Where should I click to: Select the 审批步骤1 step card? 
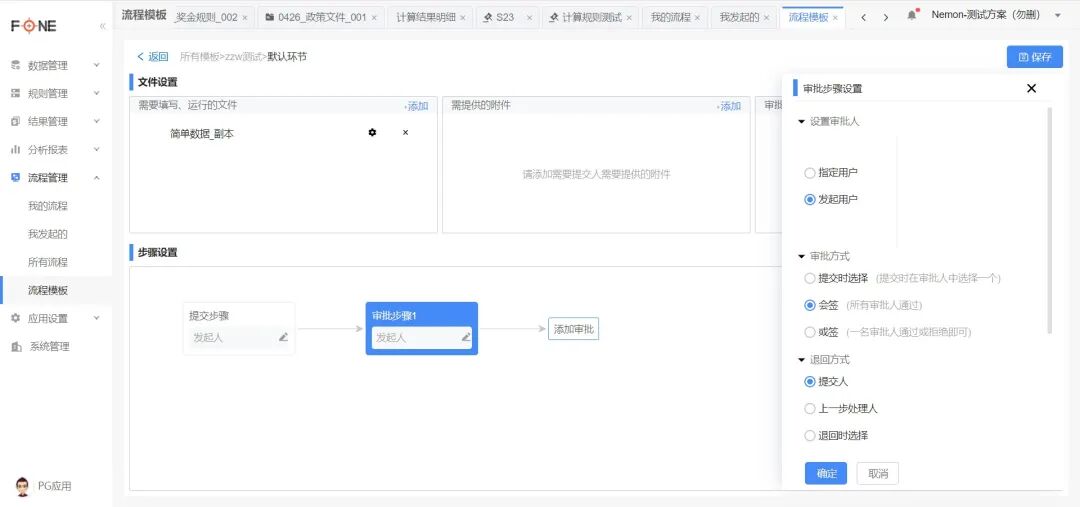coord(422,329)
